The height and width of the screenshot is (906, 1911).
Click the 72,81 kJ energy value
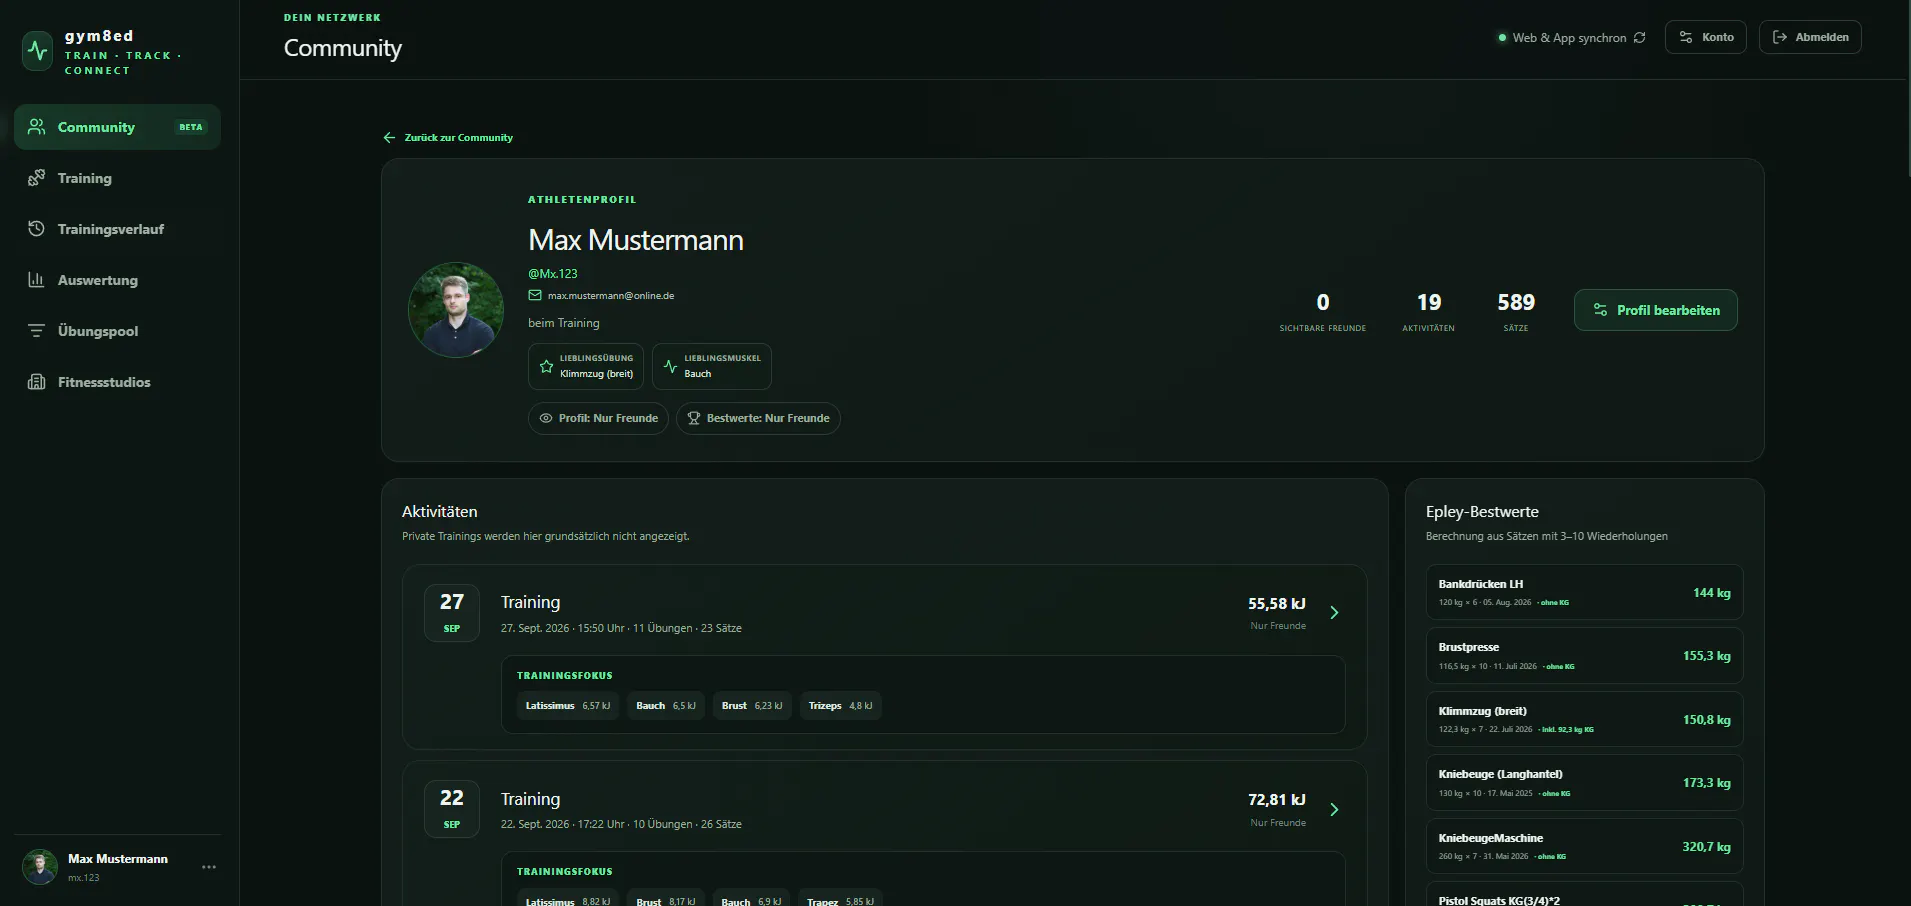coord(1276,800)
